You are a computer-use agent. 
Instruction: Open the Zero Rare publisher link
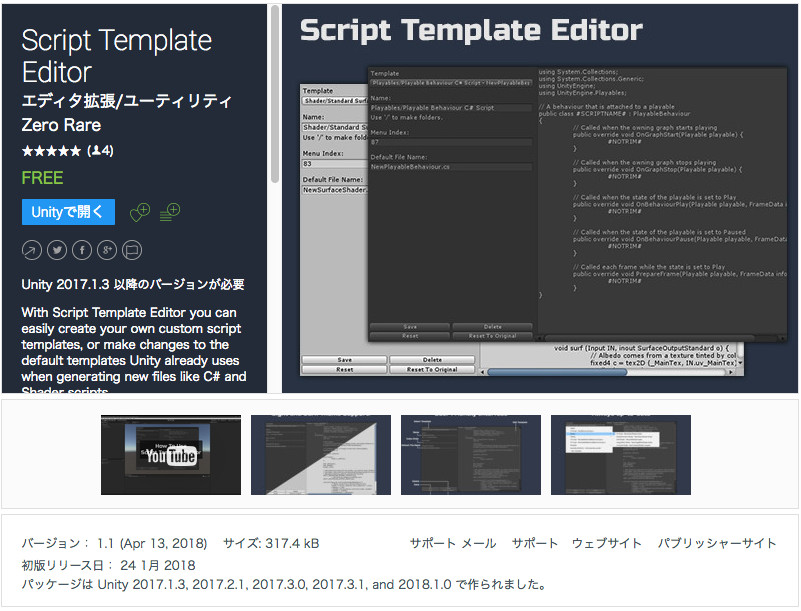point(61,125)
